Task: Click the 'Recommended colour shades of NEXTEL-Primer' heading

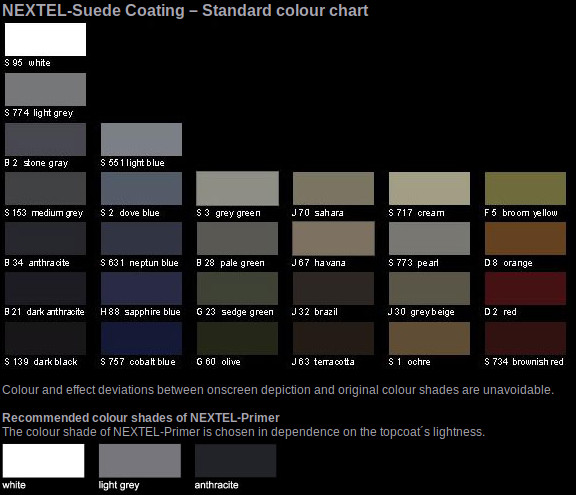Action: (141, 418)
